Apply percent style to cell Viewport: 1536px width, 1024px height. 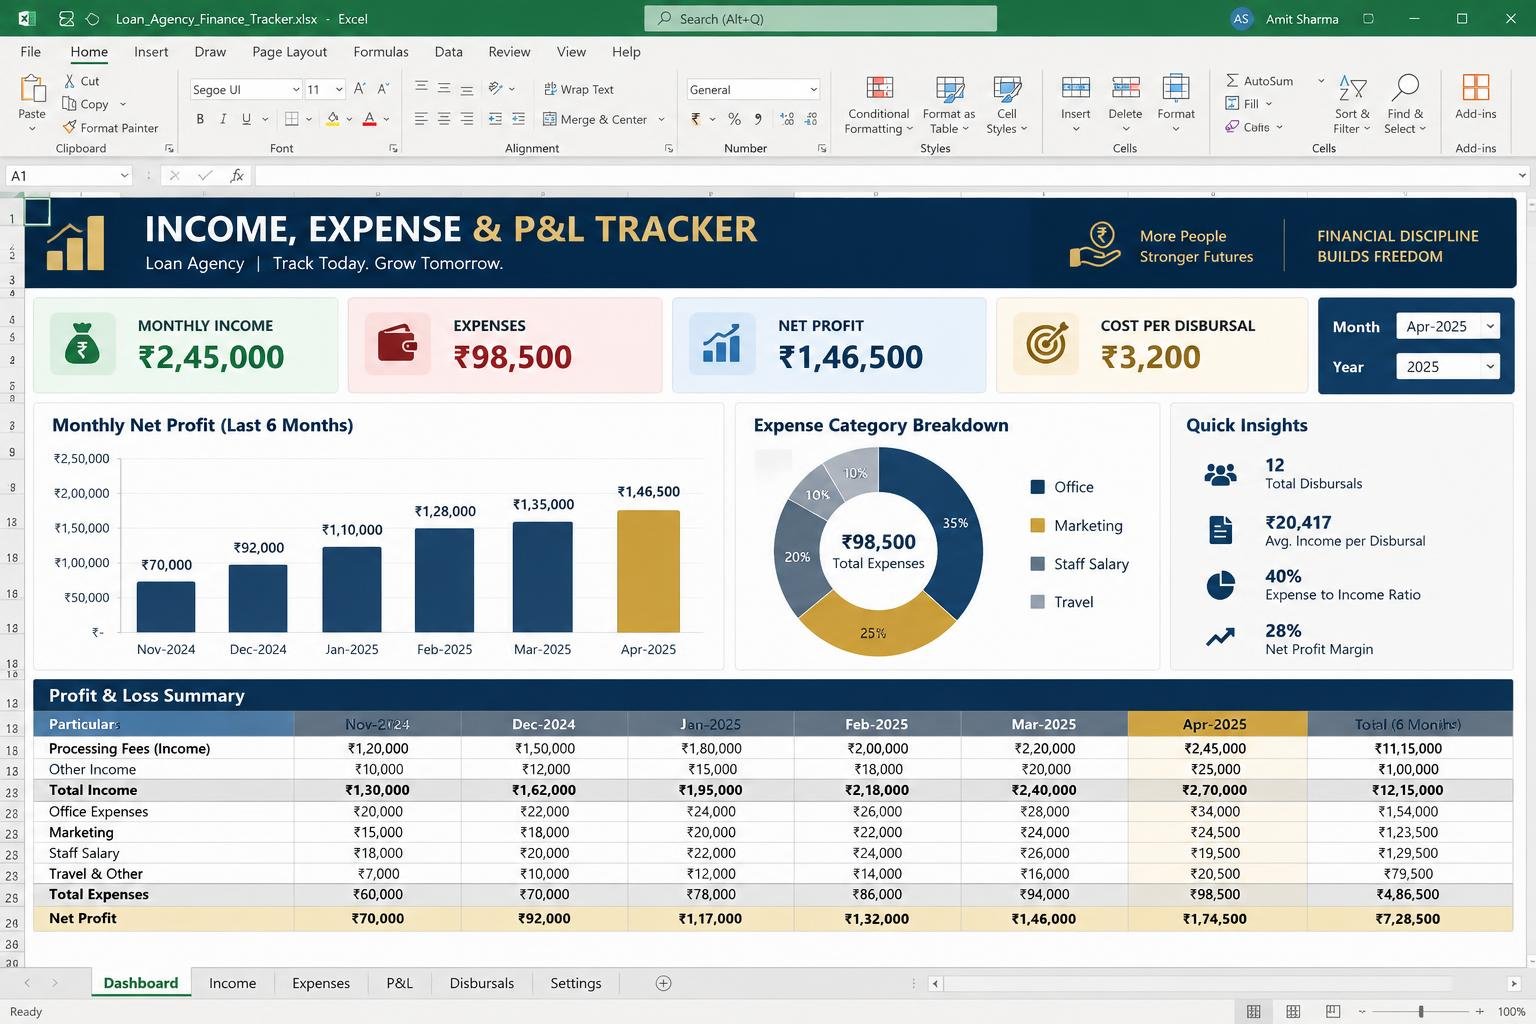(735, 119)
